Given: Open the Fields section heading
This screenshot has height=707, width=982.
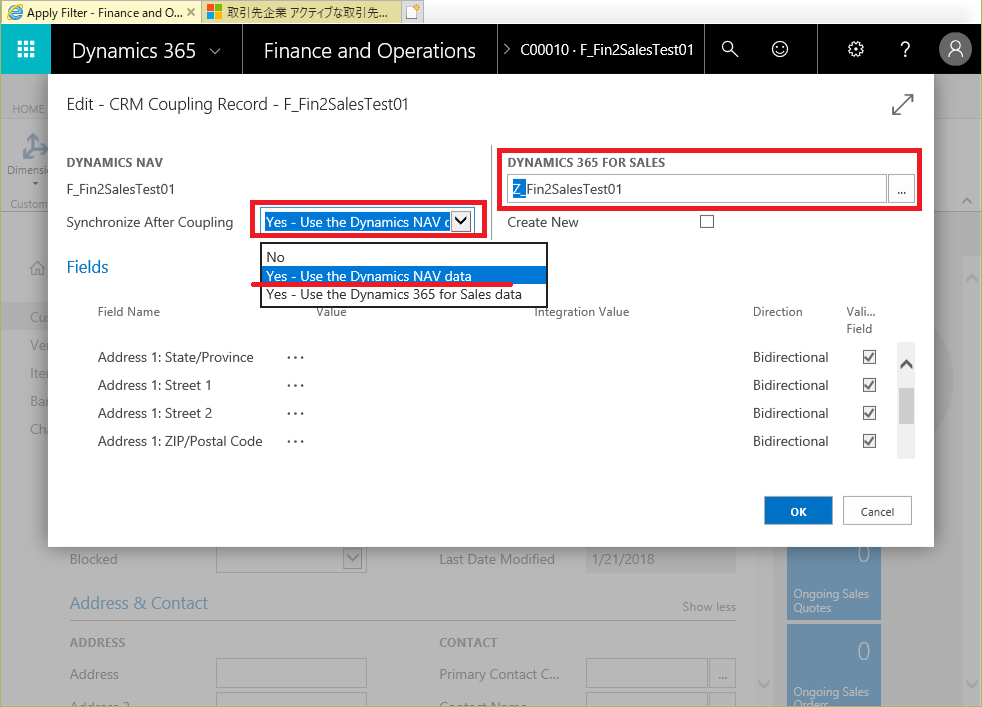Looking at the screenshot, I should [88, 267].
